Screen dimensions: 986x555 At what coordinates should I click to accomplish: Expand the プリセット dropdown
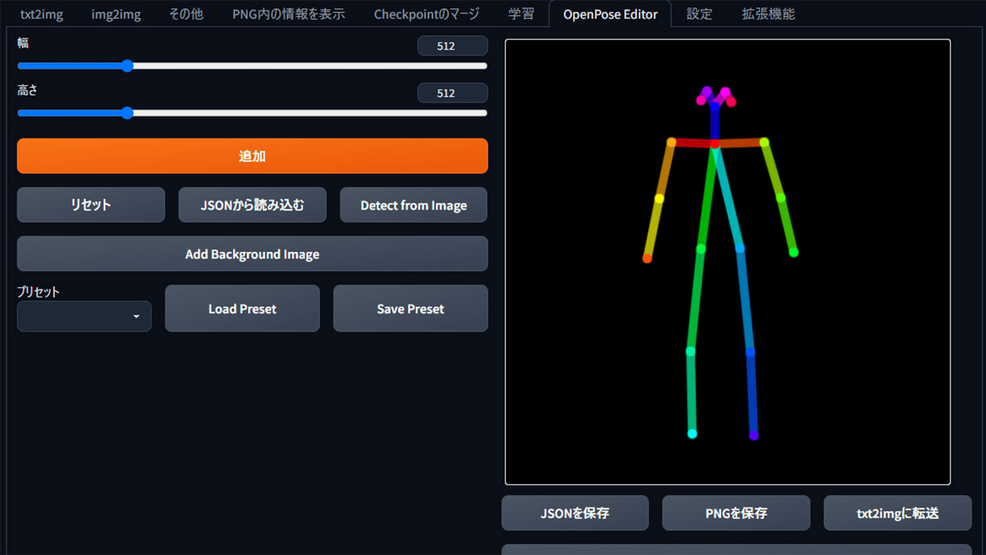85,316
